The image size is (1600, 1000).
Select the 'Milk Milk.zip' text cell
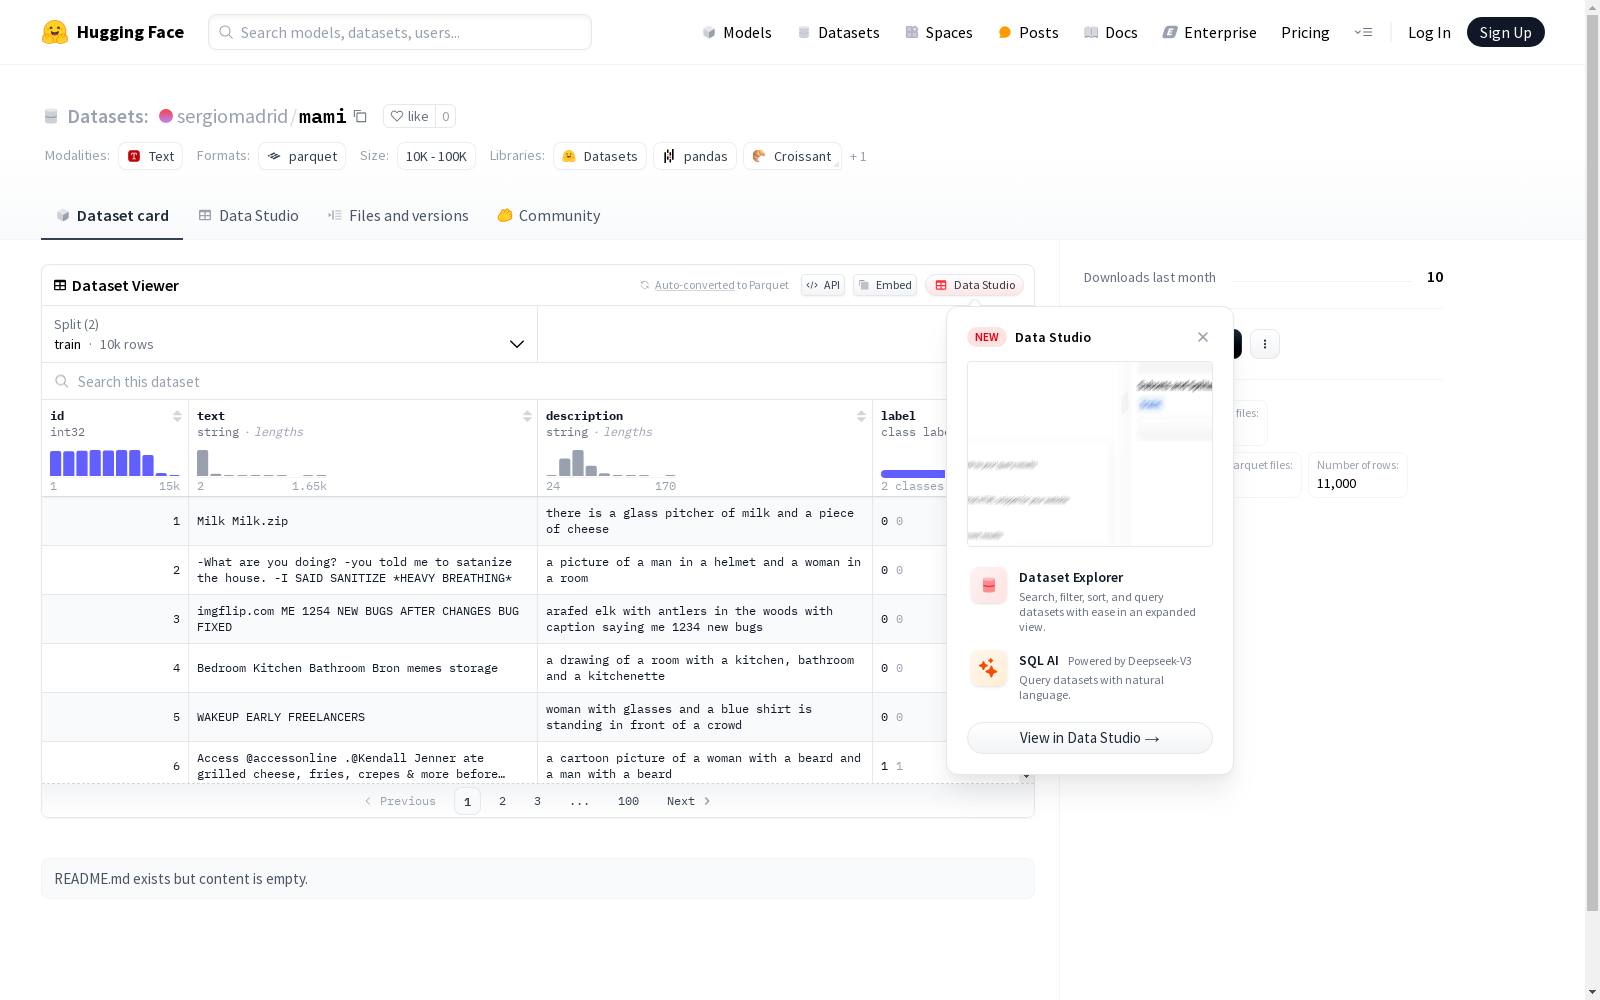(x=363, y=521)
